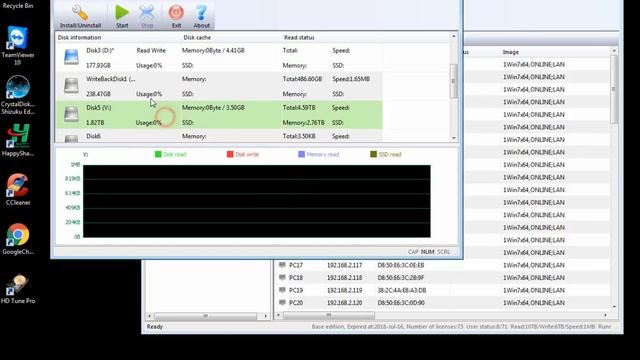The image size is (640, 360).
Task: Click the olive SSD read legend swatch
Action: (373, 154)
